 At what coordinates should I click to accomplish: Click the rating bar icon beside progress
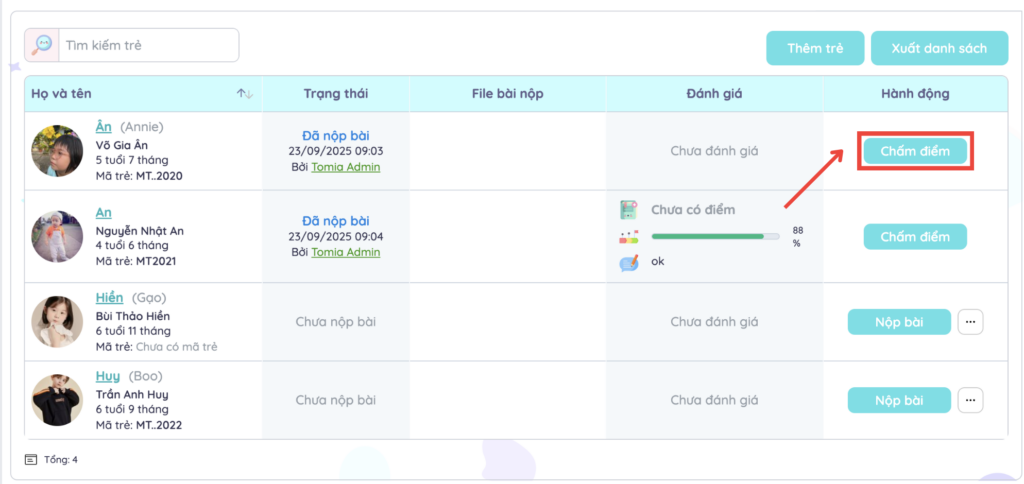628,237
